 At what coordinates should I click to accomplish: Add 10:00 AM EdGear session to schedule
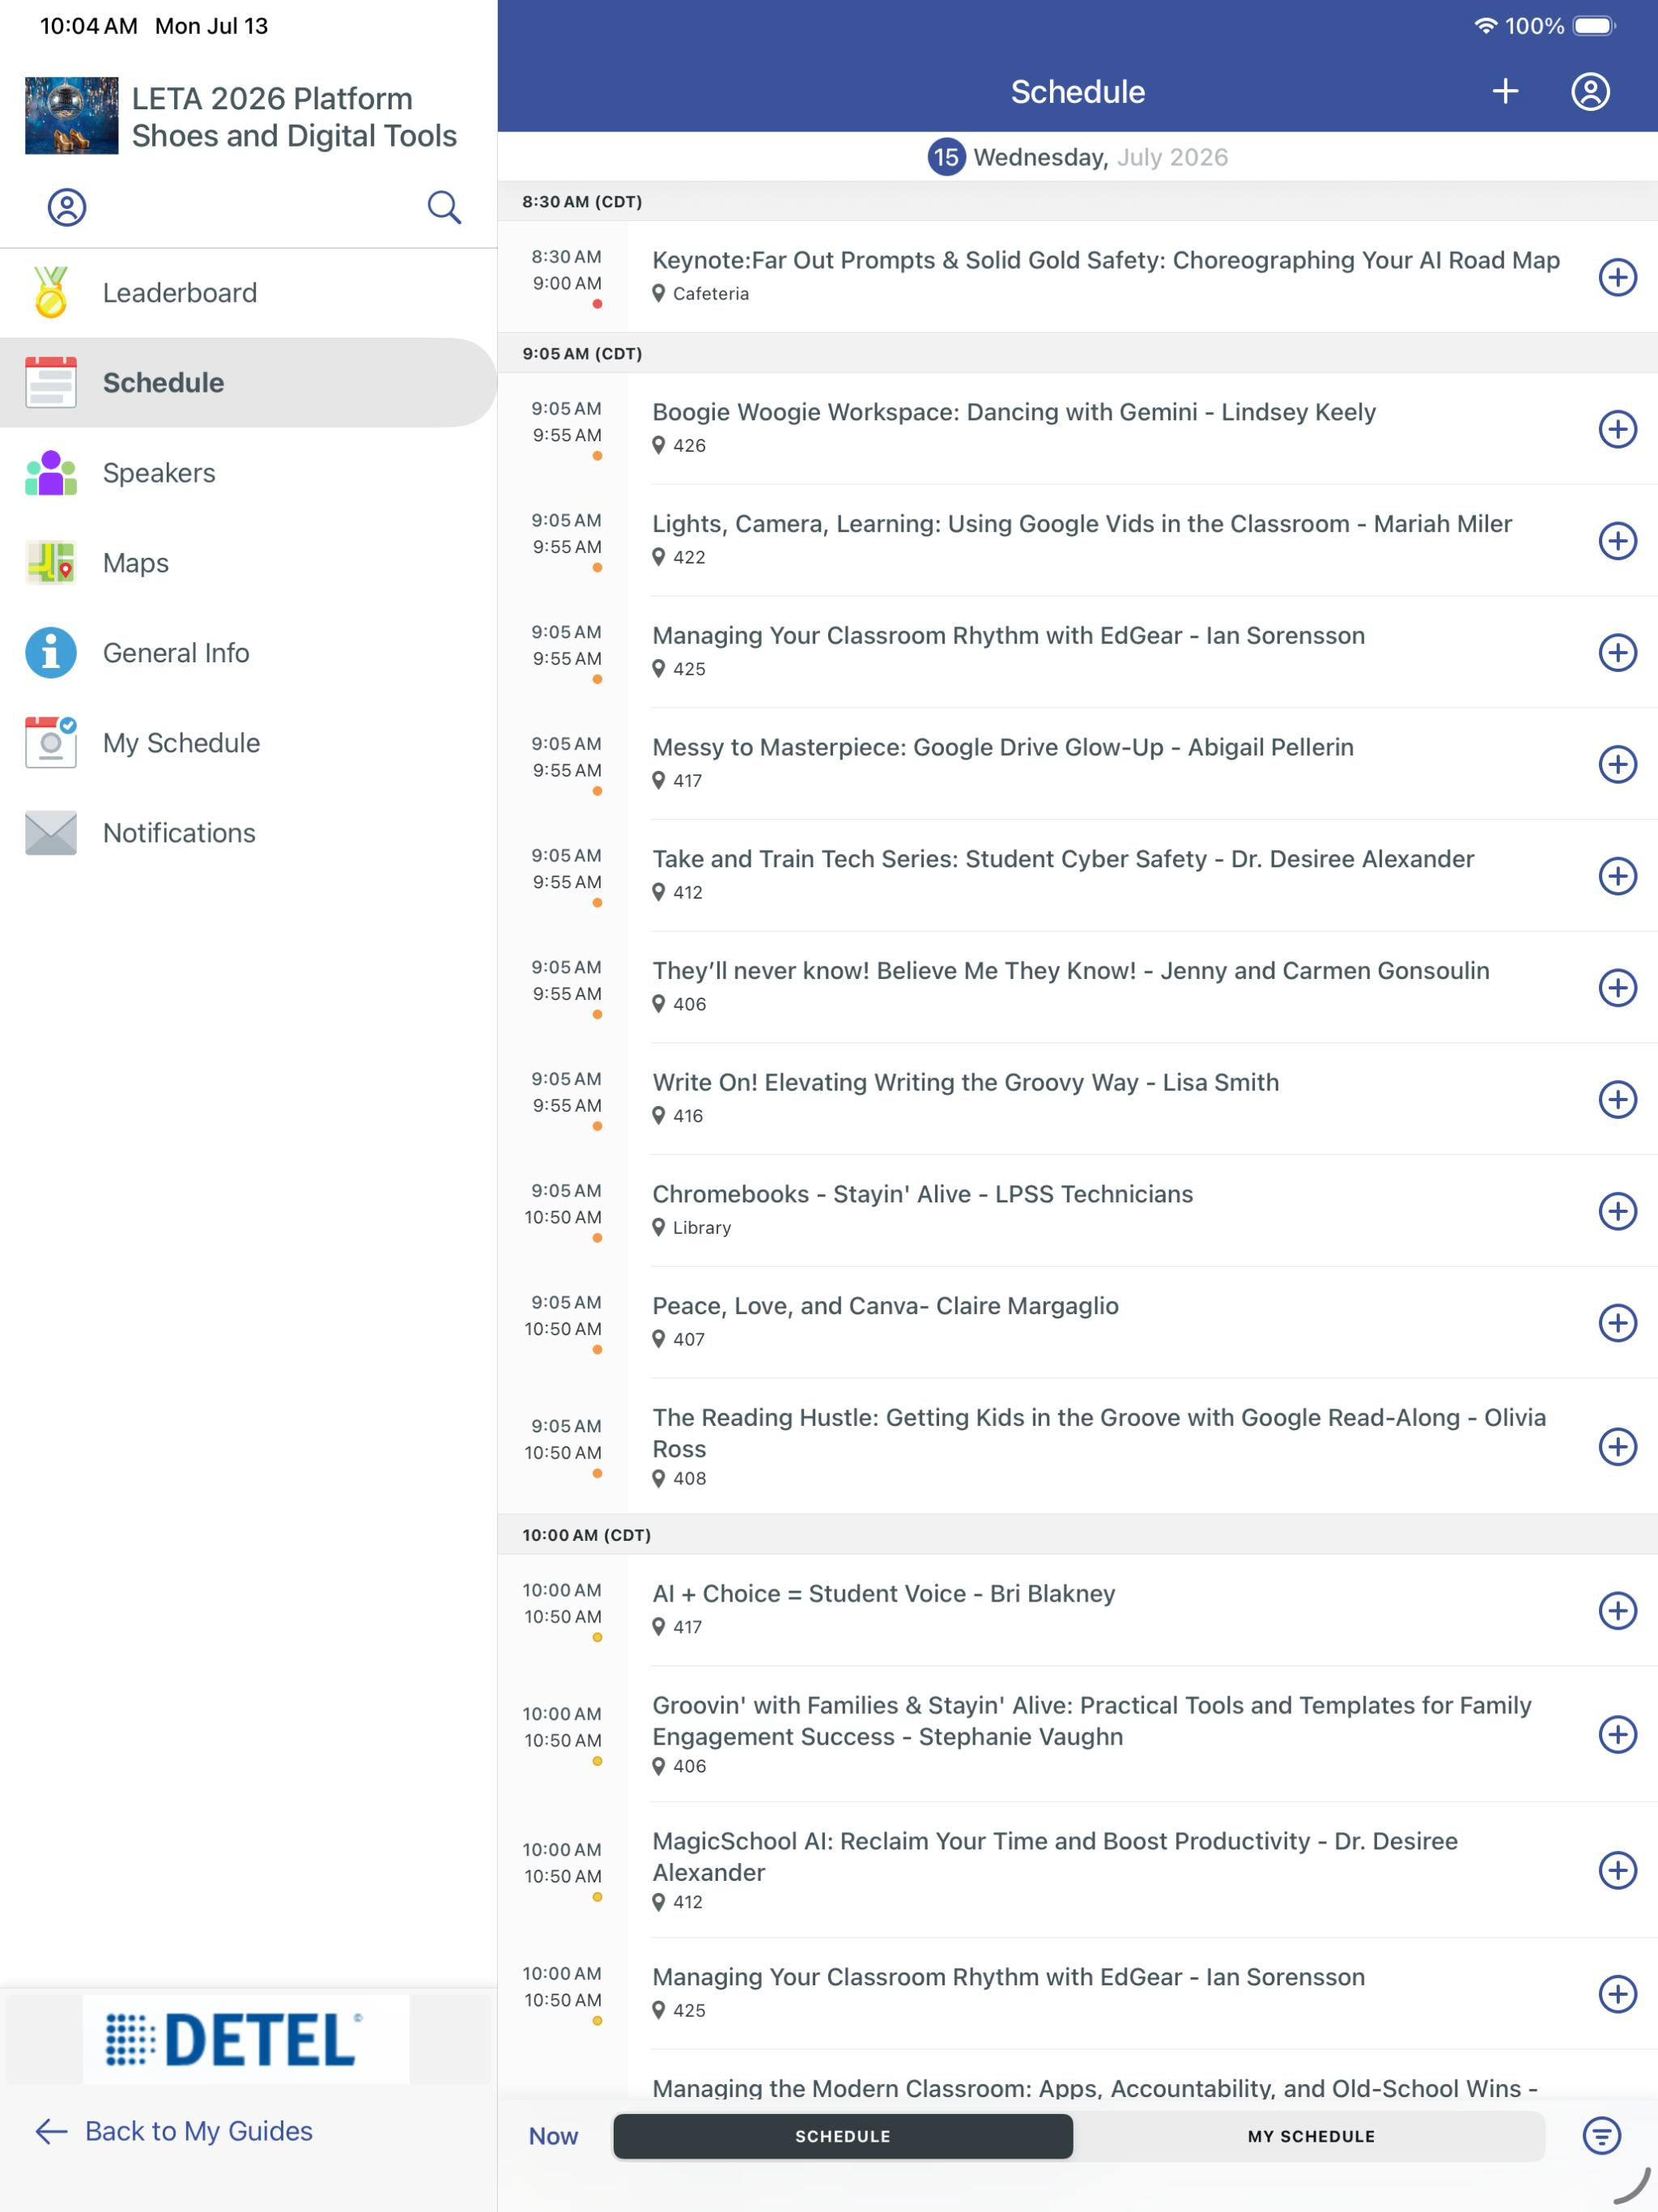pos(1617,1994)
